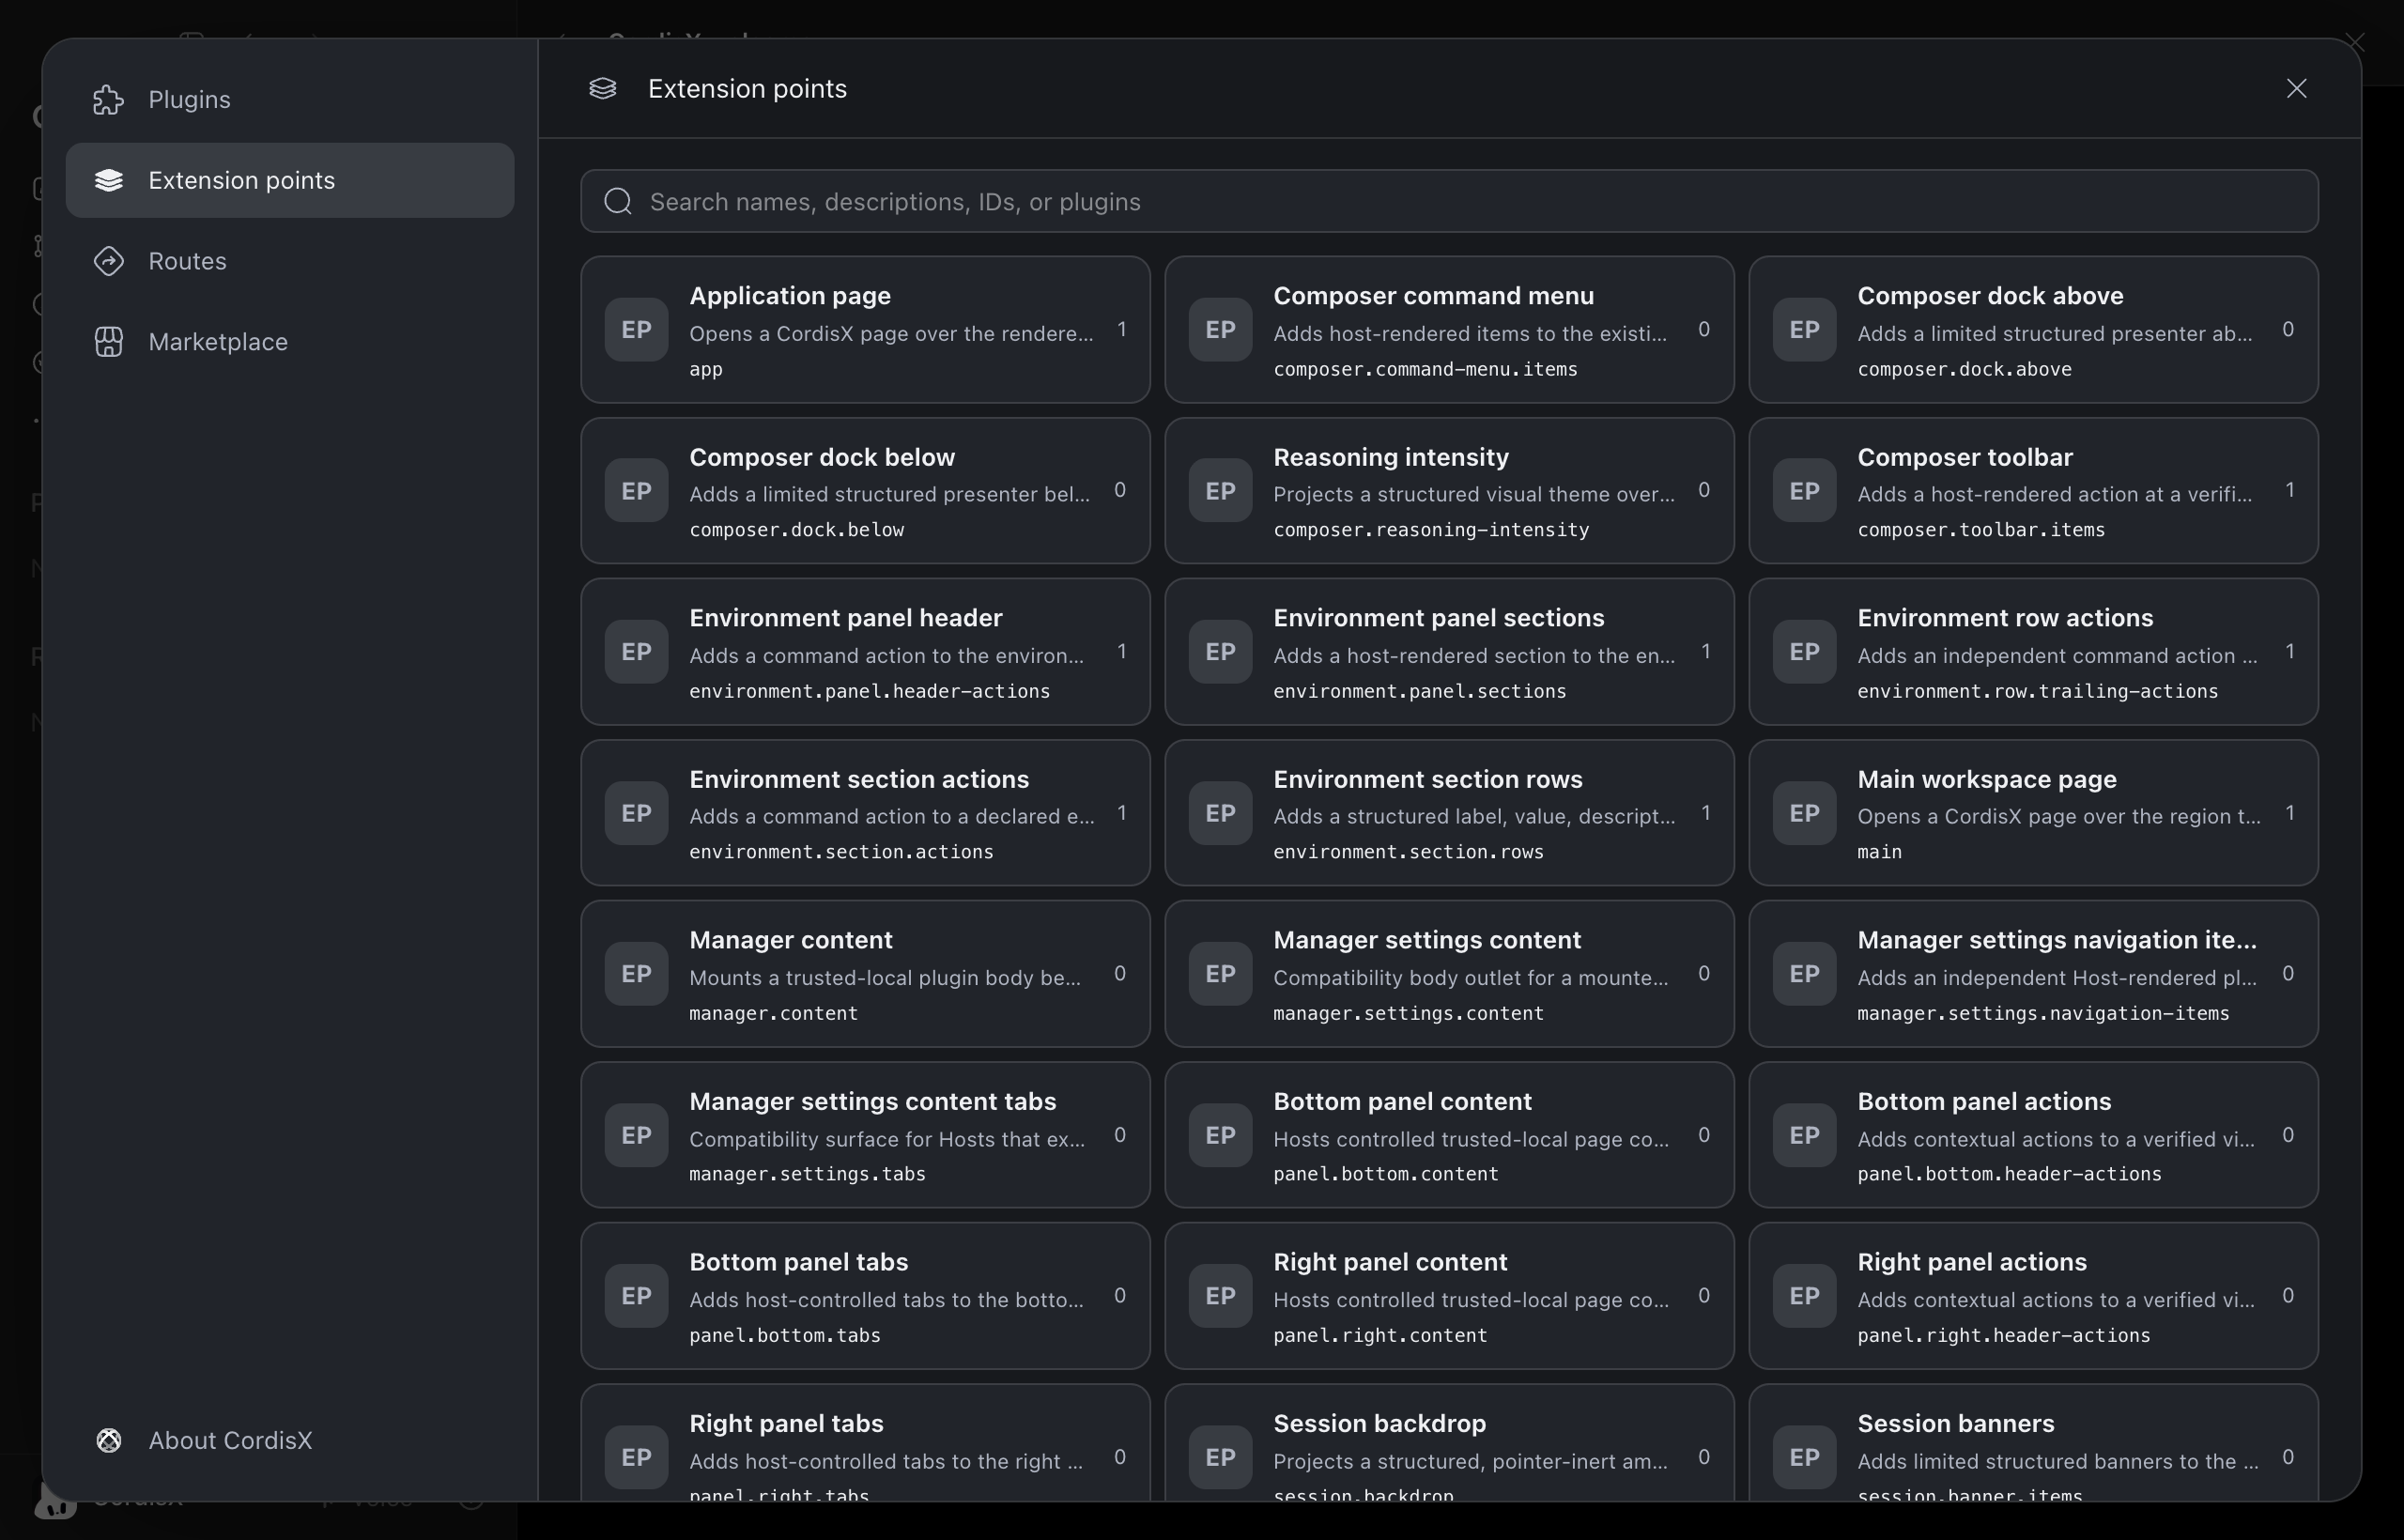Click the count 1 on Application page card
2404x1540 pixels.
click(1122, 329)
